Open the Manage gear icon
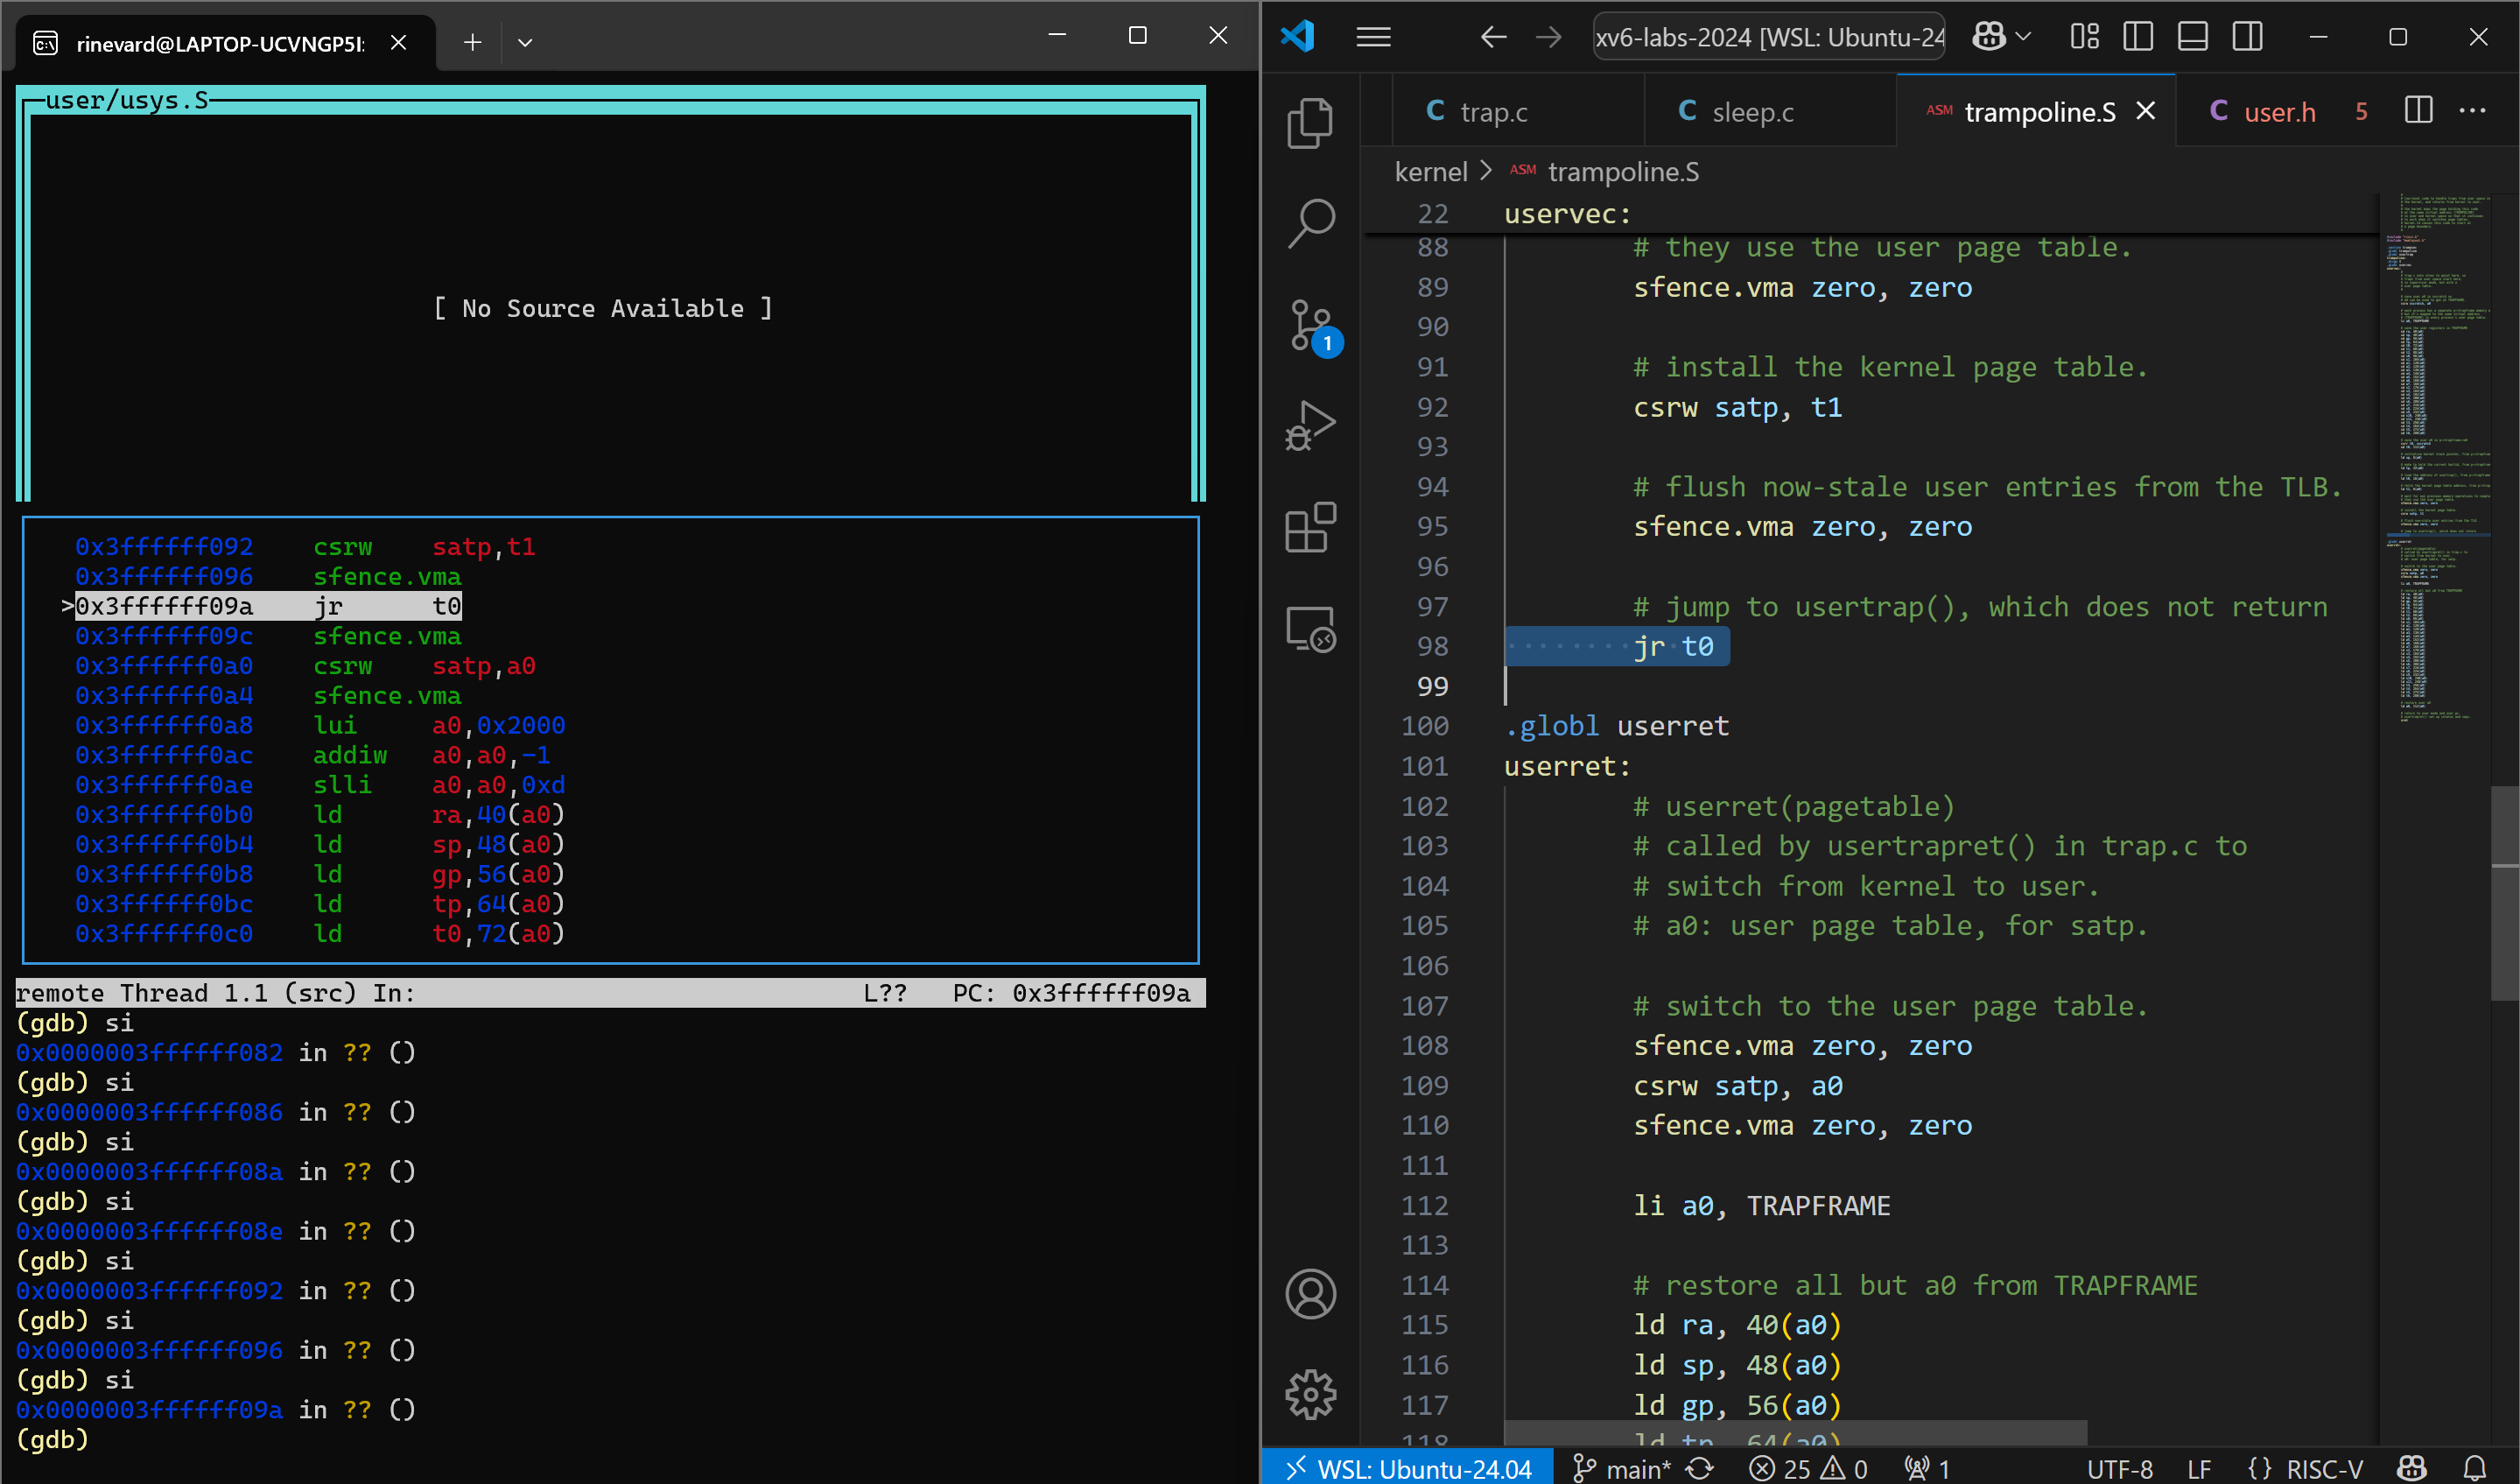 (x=1310, y=1393)
